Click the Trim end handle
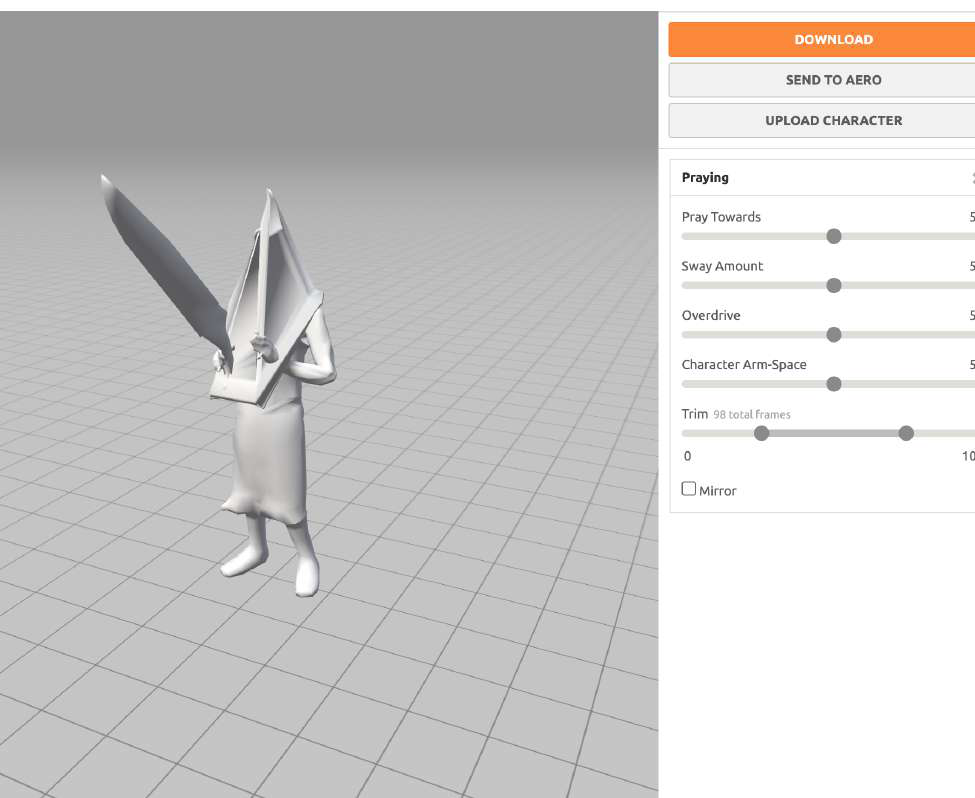 tap(906, 434)
